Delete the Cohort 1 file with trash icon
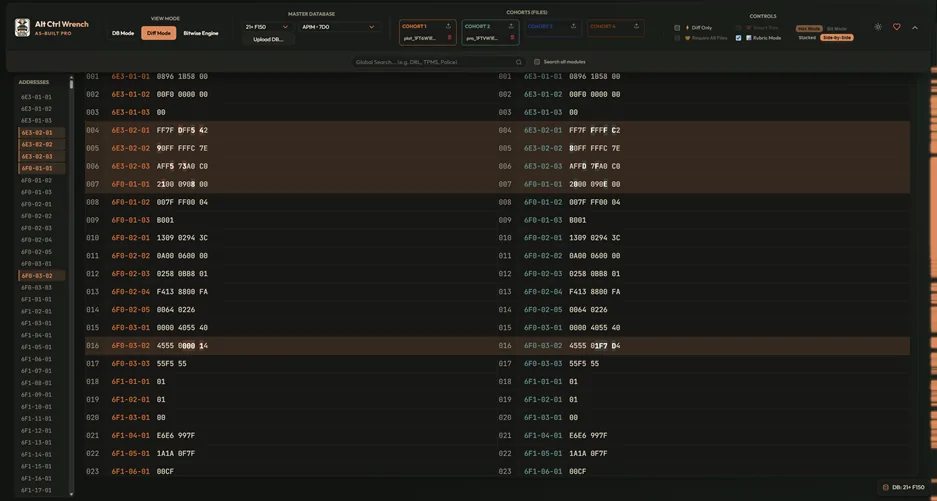Image resolution: width=937 pixels, height=501 pixels. [x=449, y=38]
